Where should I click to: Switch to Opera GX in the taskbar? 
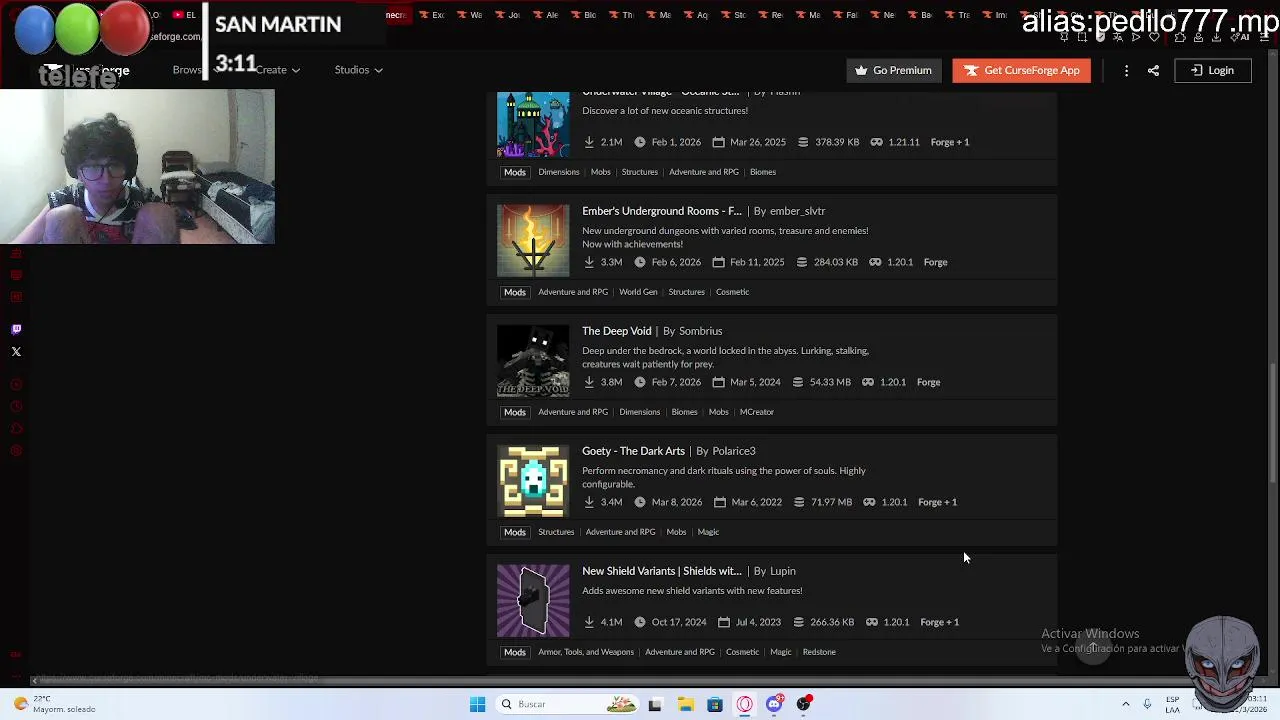(x=745, y=704)
